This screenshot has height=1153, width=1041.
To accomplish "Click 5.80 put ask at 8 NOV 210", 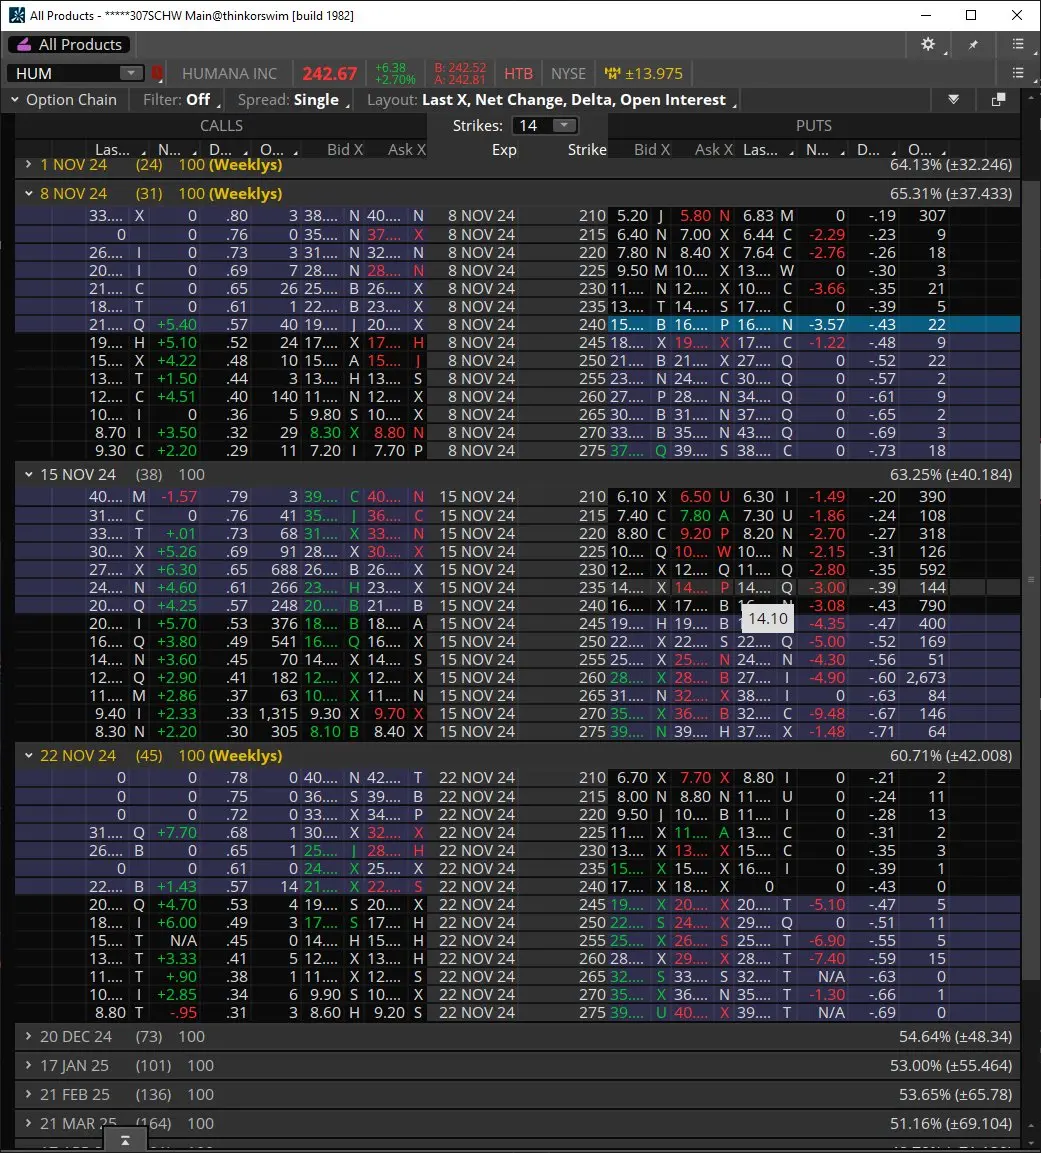I will (x=695, y=215).
